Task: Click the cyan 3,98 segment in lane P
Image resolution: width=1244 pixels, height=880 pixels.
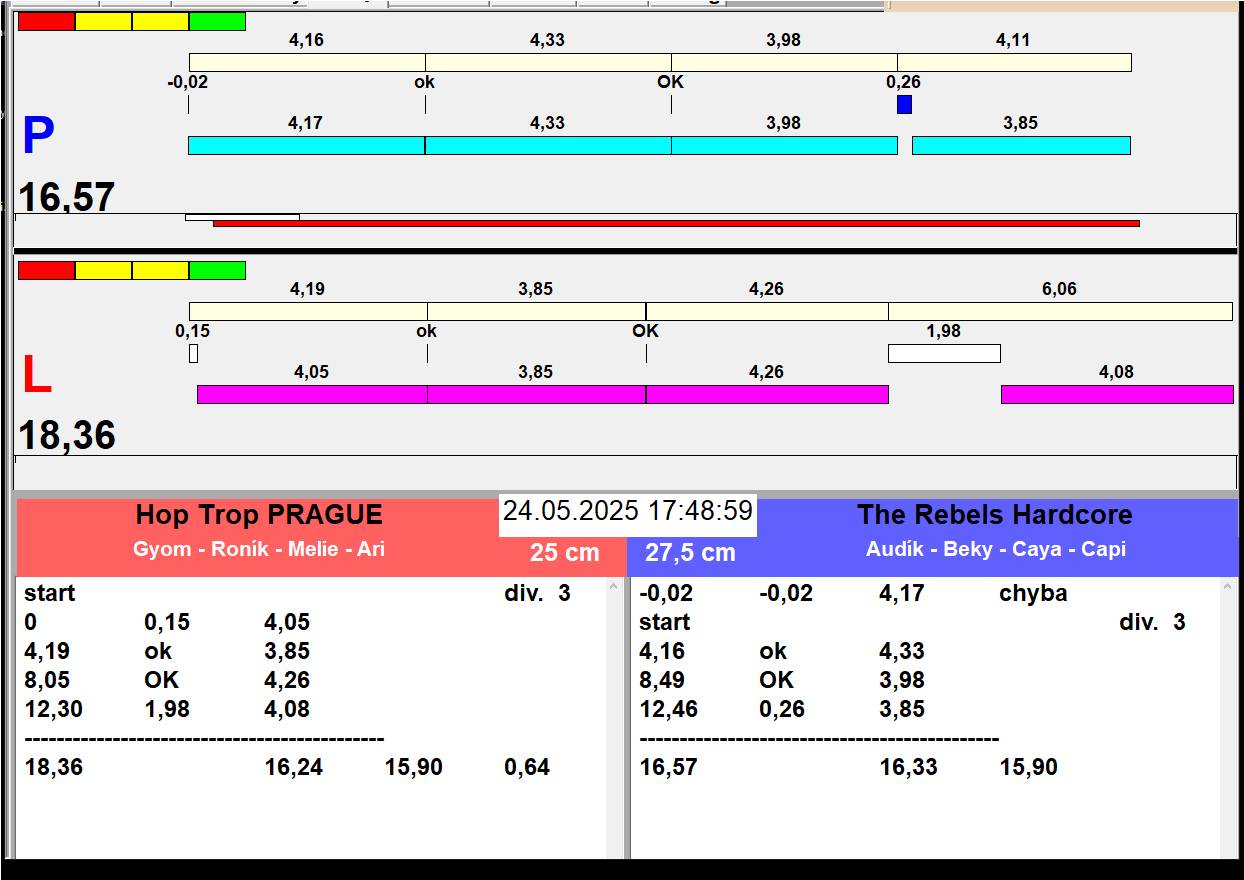Action: coord(784,145)
